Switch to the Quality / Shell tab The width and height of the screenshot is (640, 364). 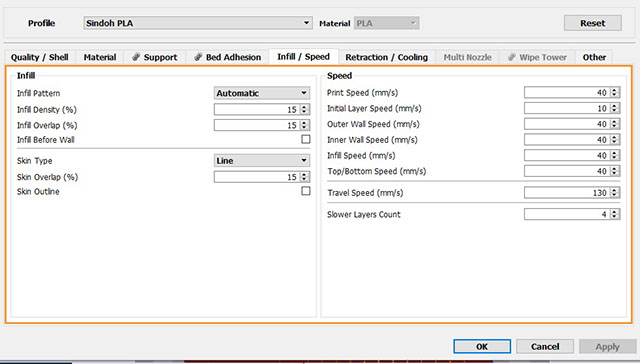[x=40, y=57]
